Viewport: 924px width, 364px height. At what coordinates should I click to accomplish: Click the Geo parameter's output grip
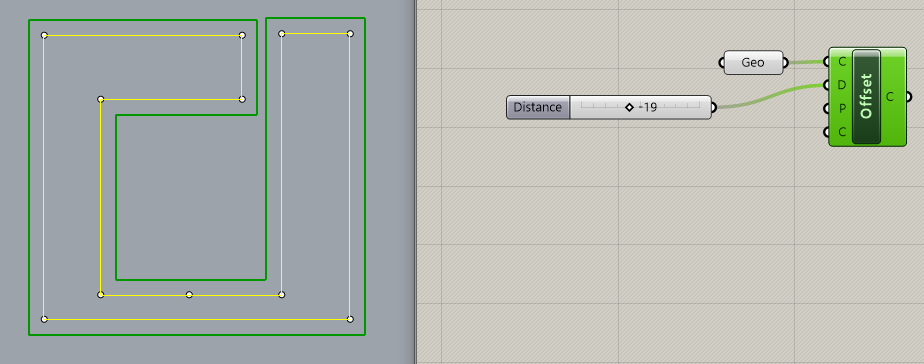(786, 62)
